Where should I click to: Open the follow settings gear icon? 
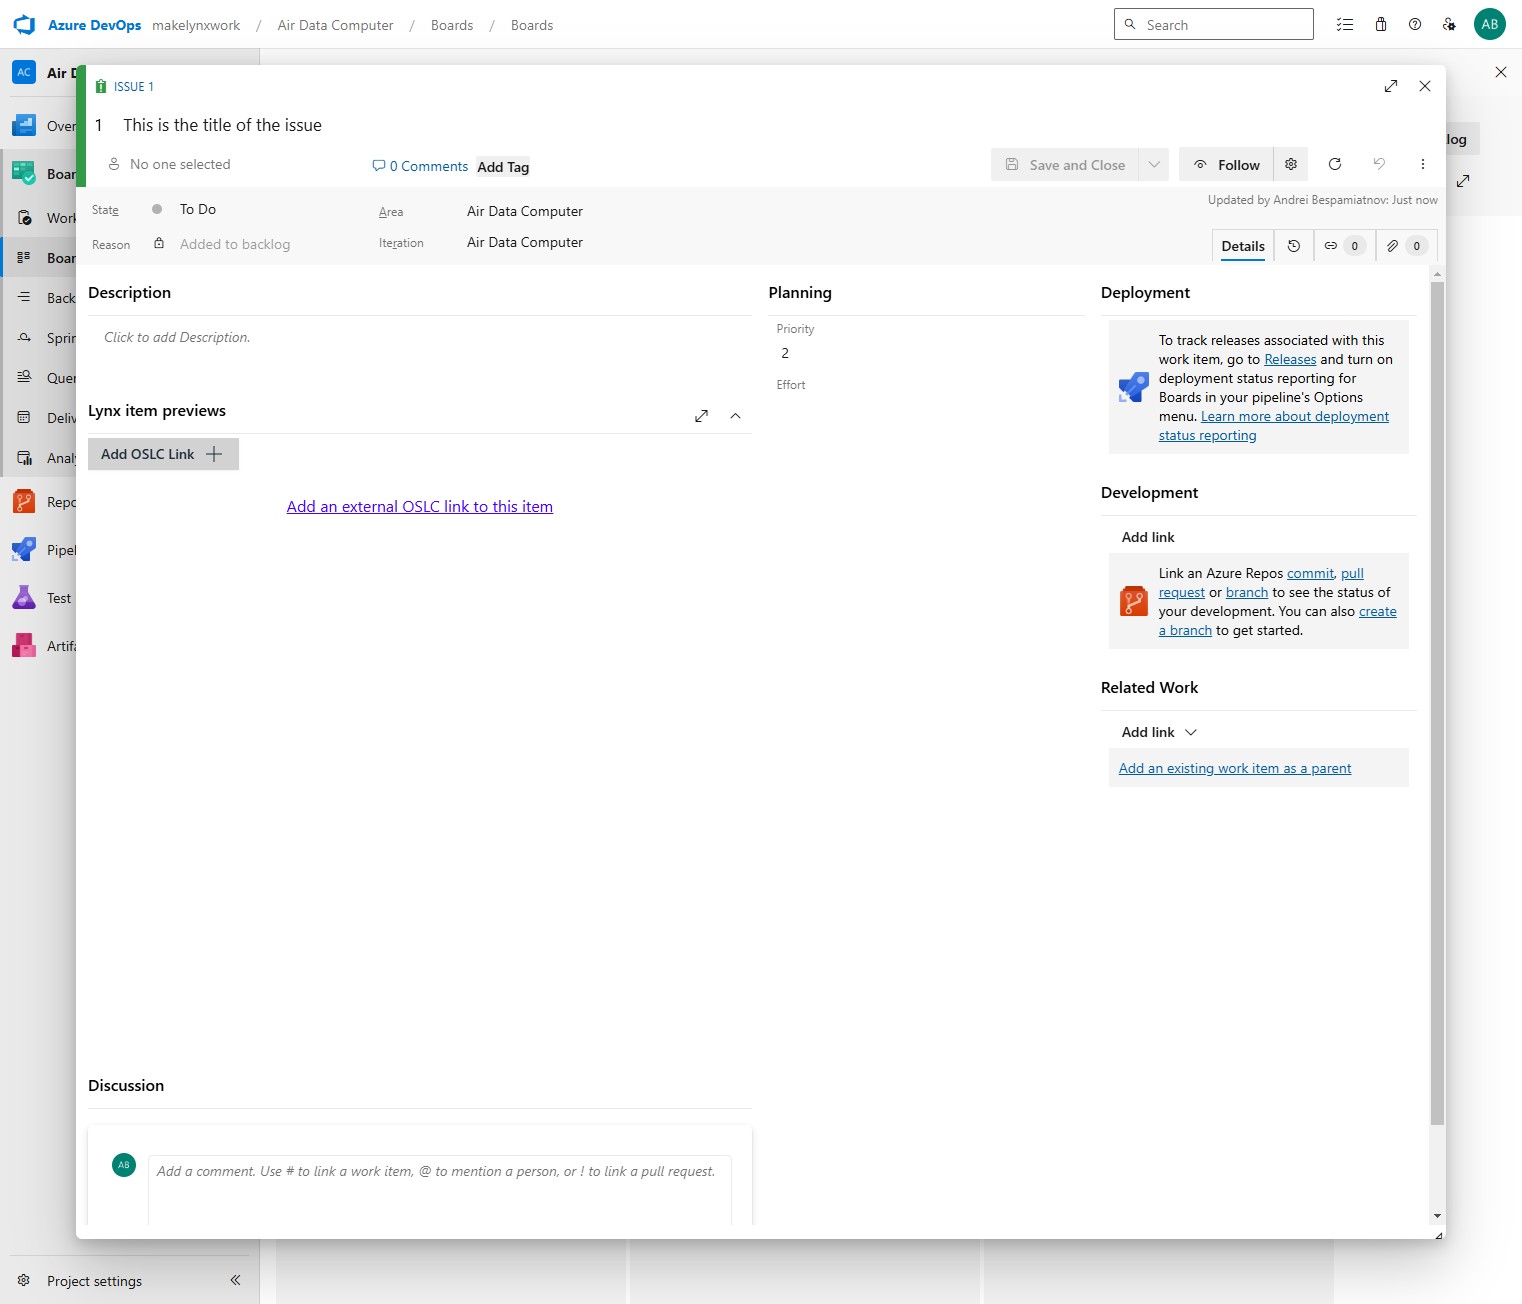click(1290, 164)
